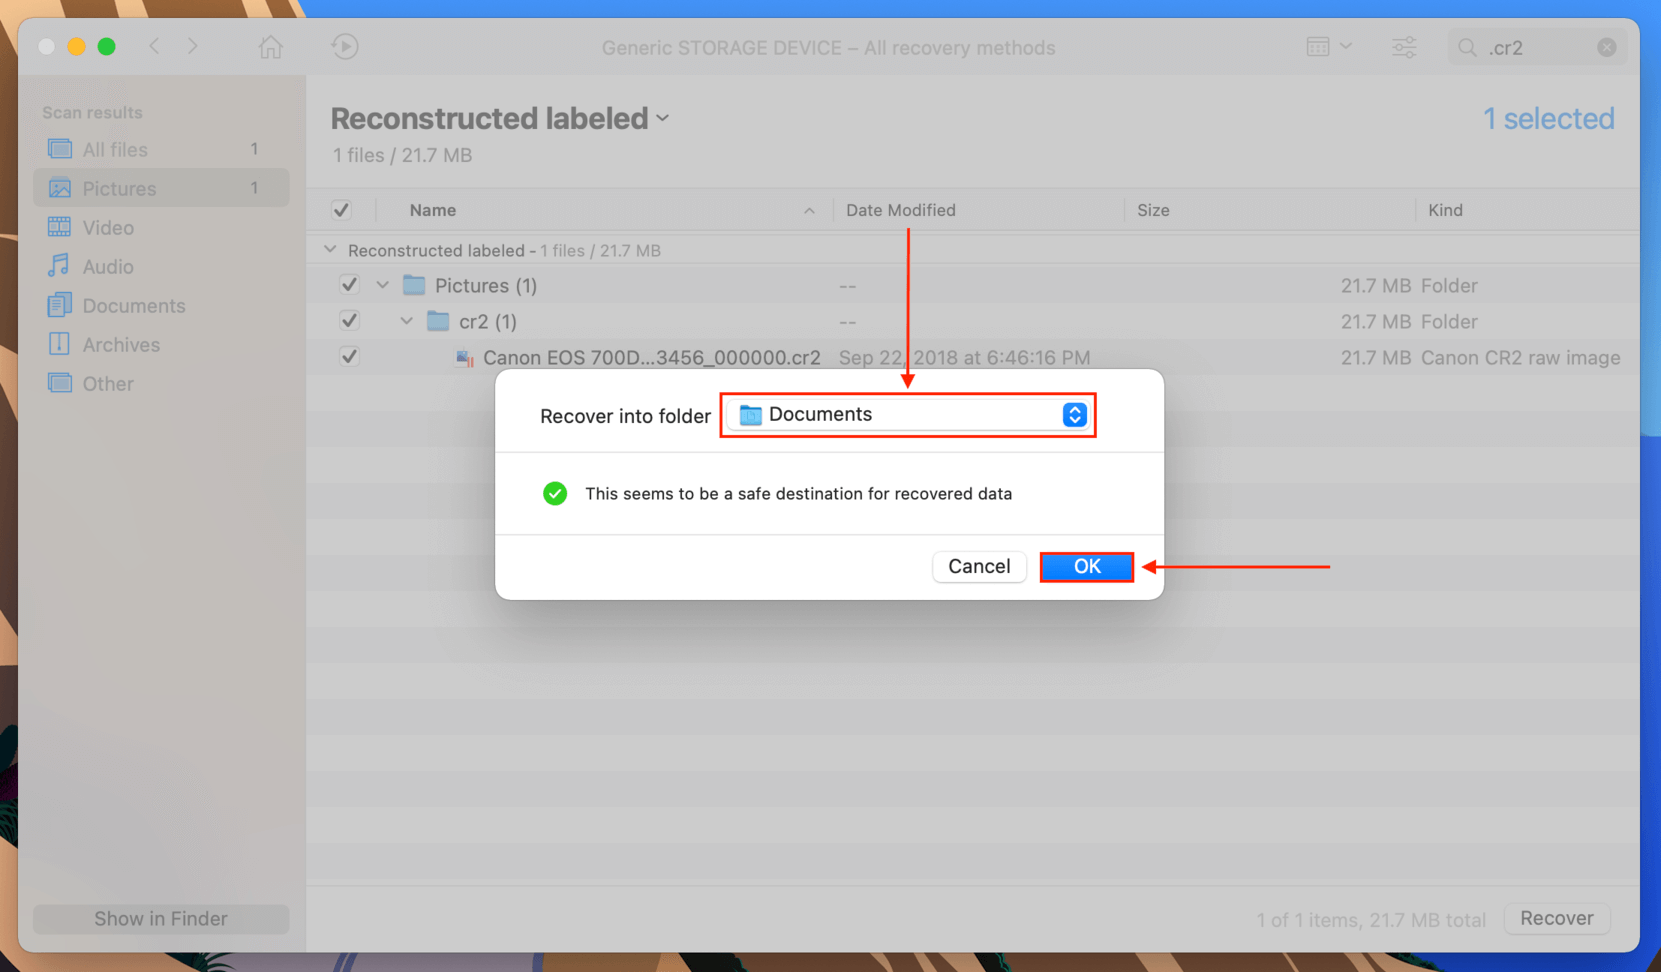The width and height of the screenshot is (1661, 972).
Task: Select Archives category in the sidebar
Action: (161, 344)
